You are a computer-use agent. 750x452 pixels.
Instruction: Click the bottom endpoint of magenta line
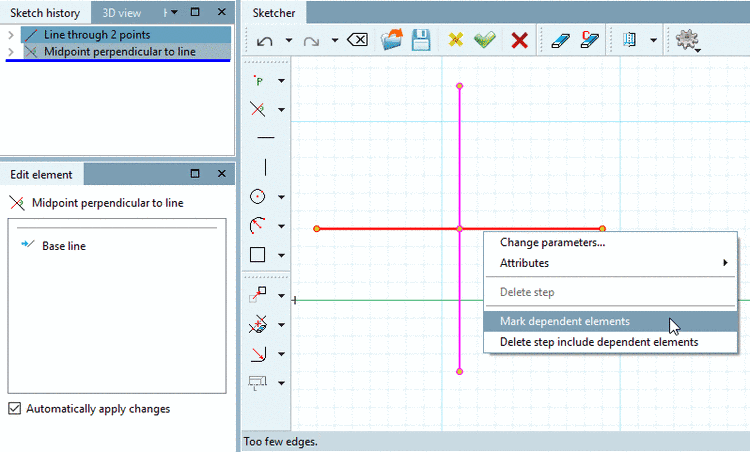[460, 372]
